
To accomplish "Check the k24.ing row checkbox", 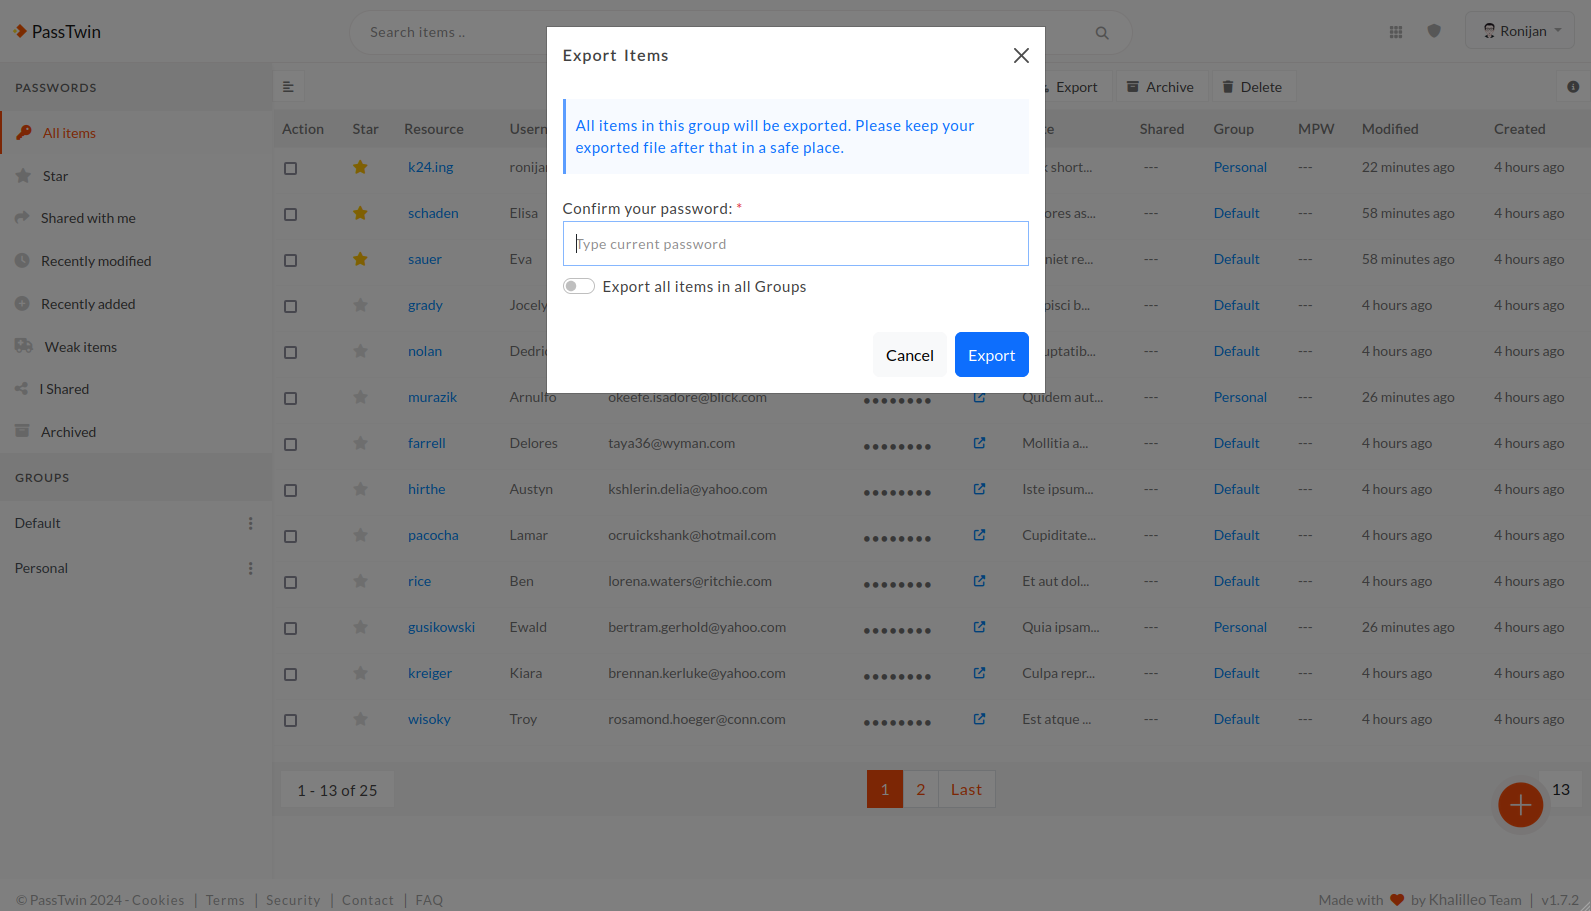I will pyautogui.click(x=290, y=168).
